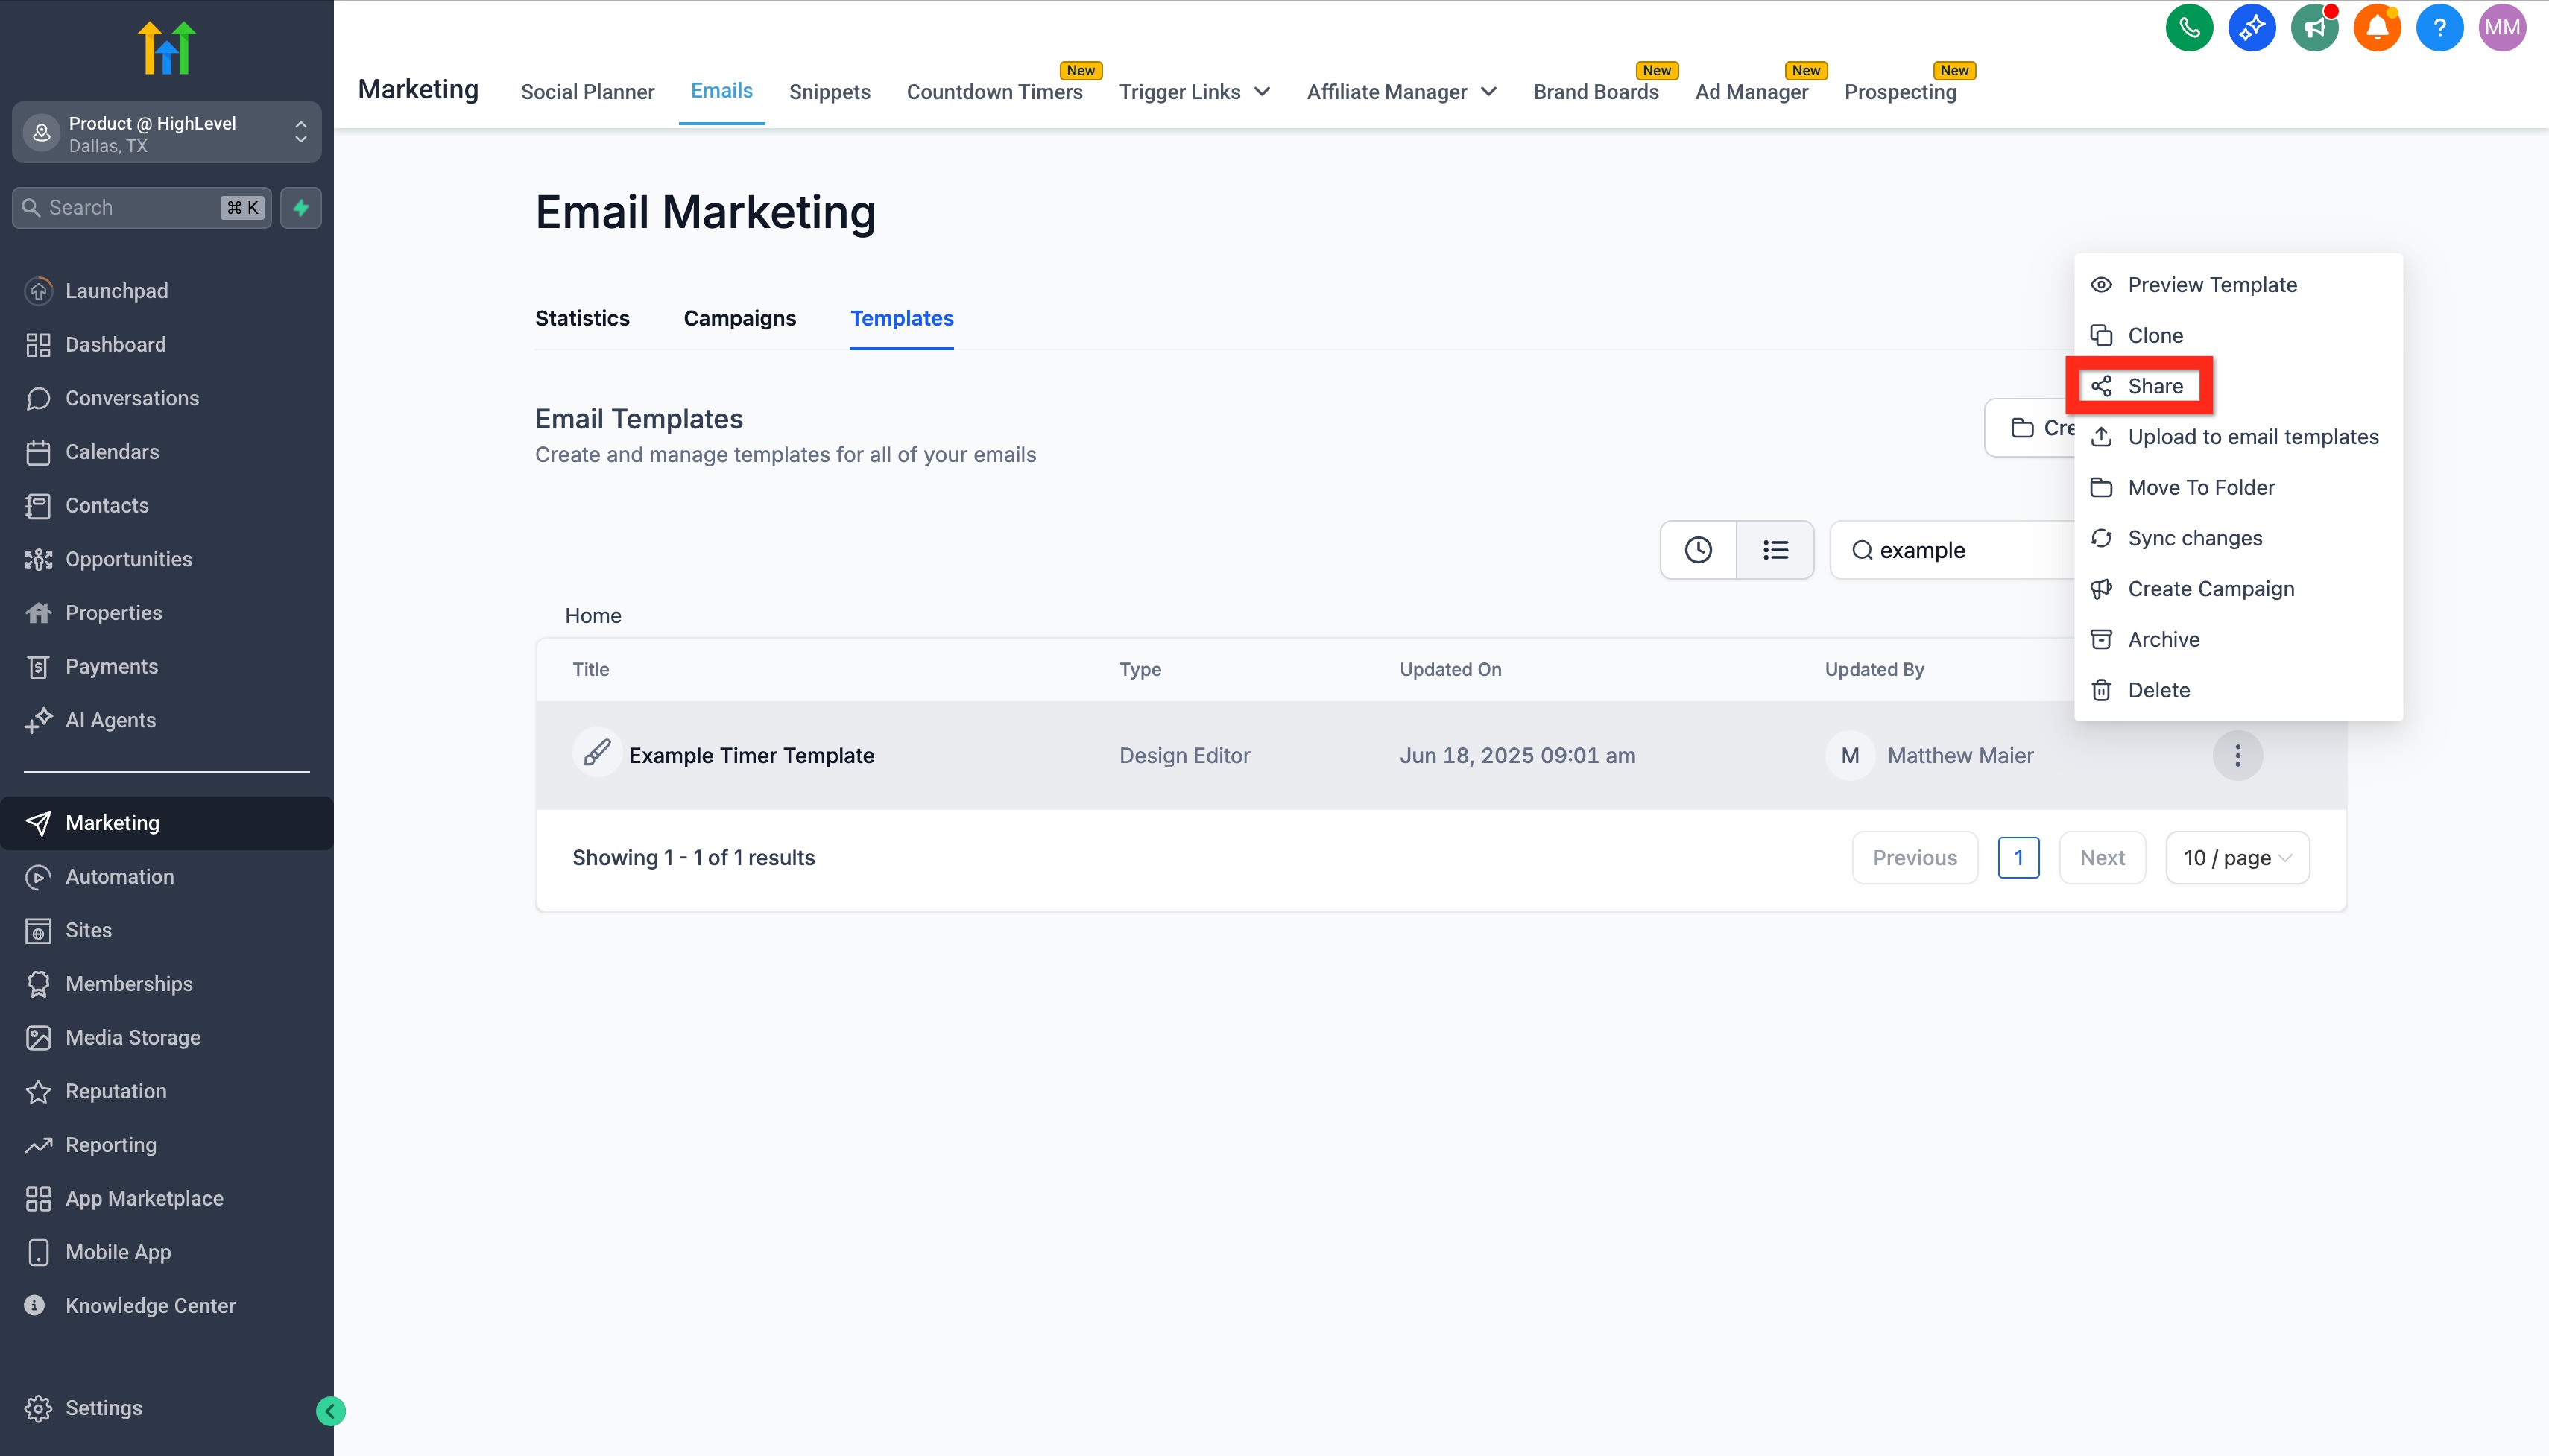
Task: Switch to recent clock view toggle
Action: coord(1698,550)
